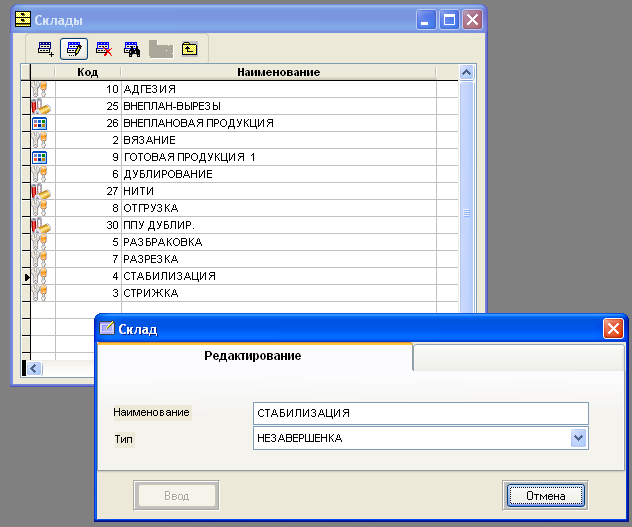Click the row icon next to ВЯЗАНИЕ
This screenshot has height=527, width=632.
point(40,140)
